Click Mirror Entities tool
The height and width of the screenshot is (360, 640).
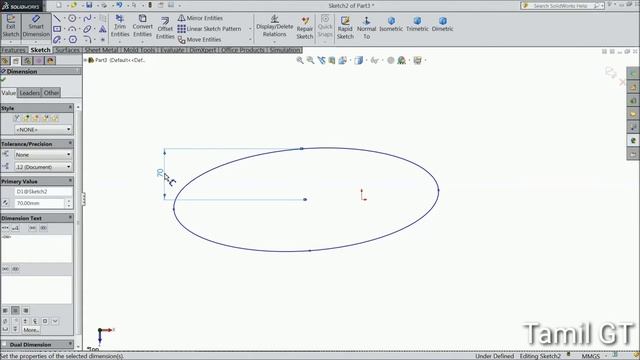tap(200, 18)
